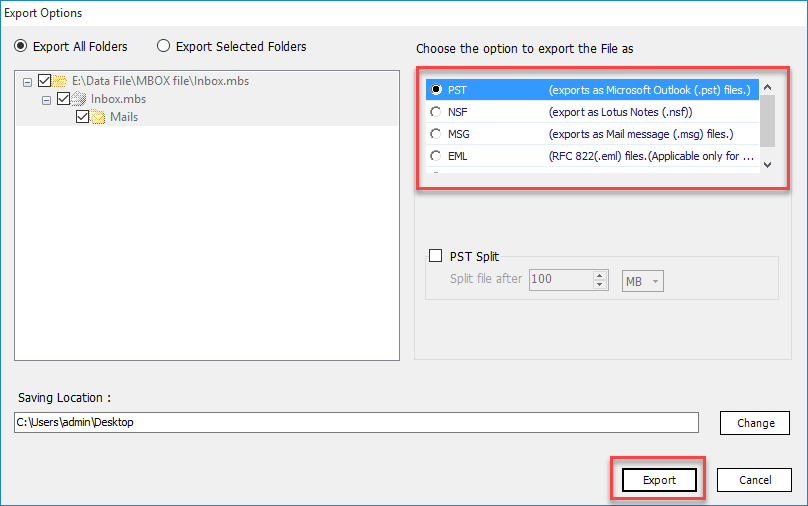
Task: Click the Mails folder icon
Action: pos(98,117)
